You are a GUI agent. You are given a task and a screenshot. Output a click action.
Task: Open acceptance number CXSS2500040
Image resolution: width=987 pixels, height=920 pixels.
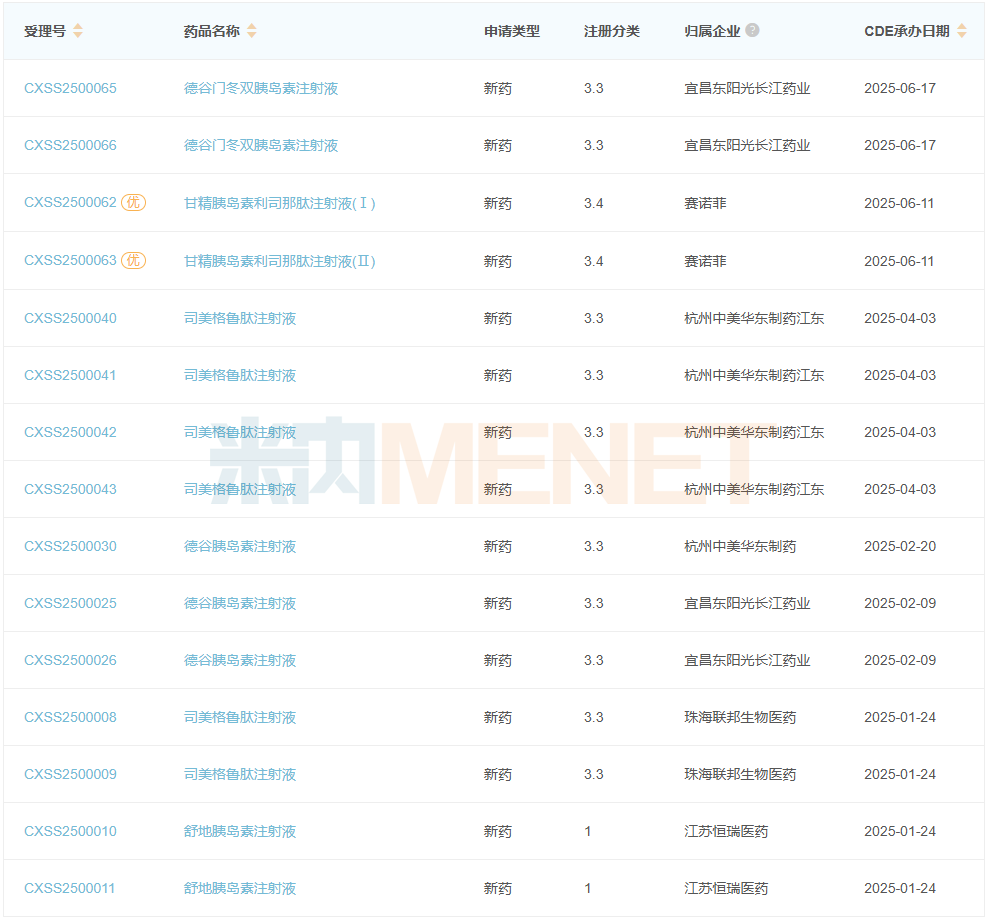click(x=70, y=318)
